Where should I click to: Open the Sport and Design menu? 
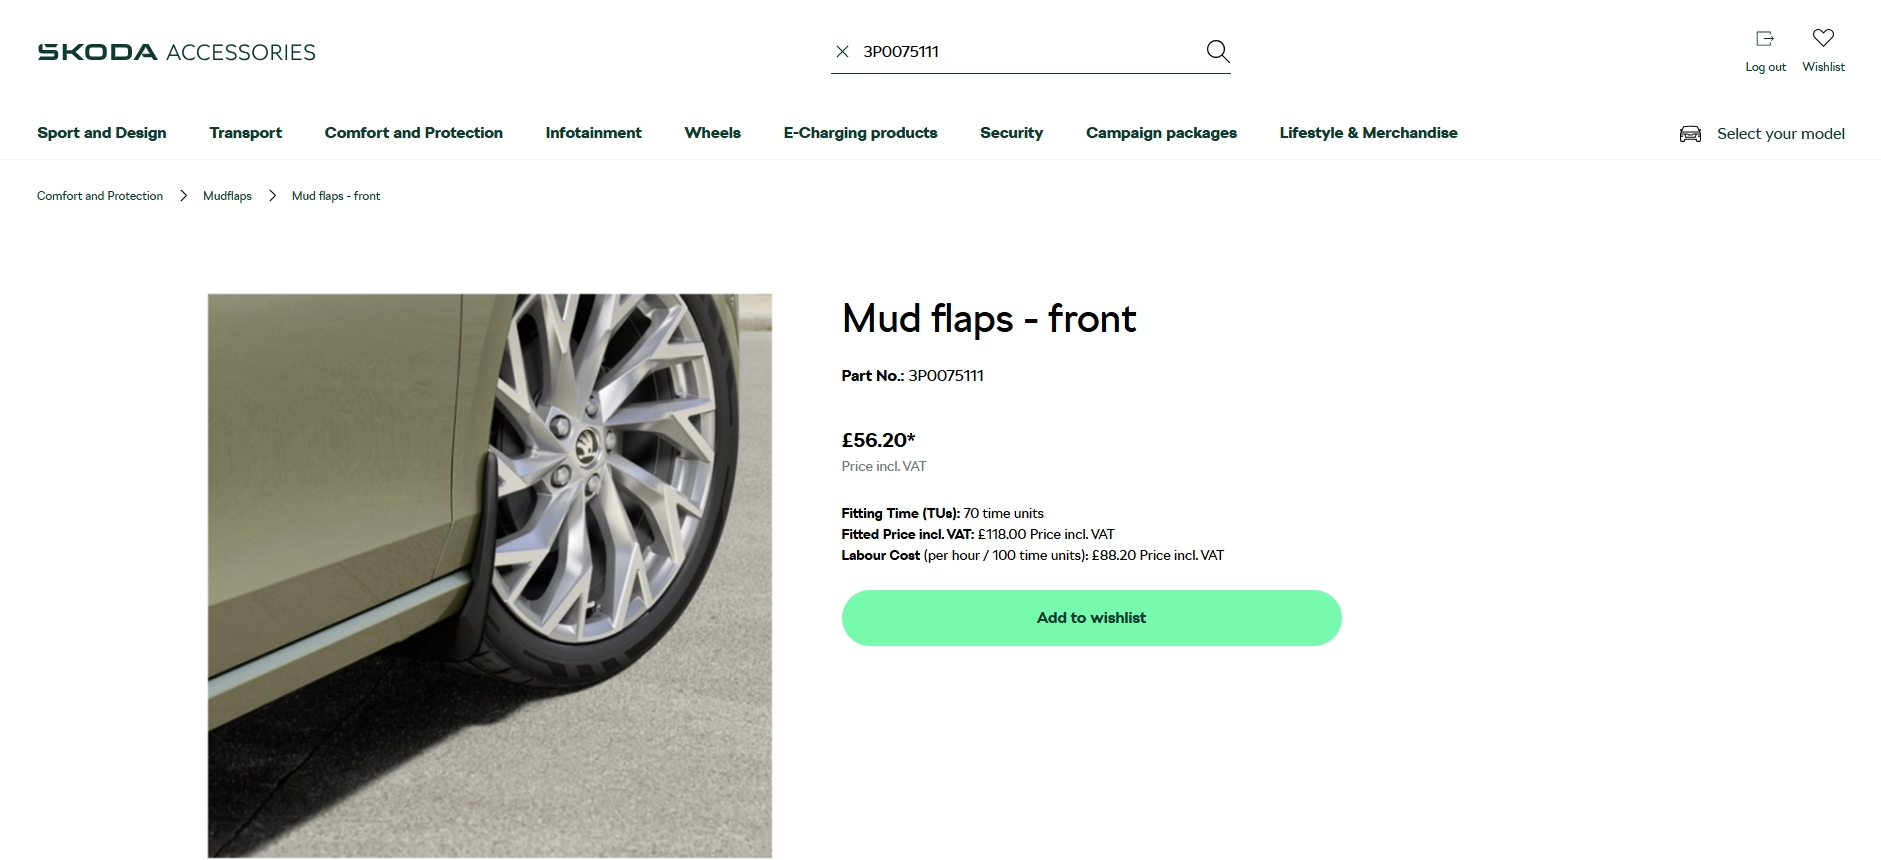102,133
